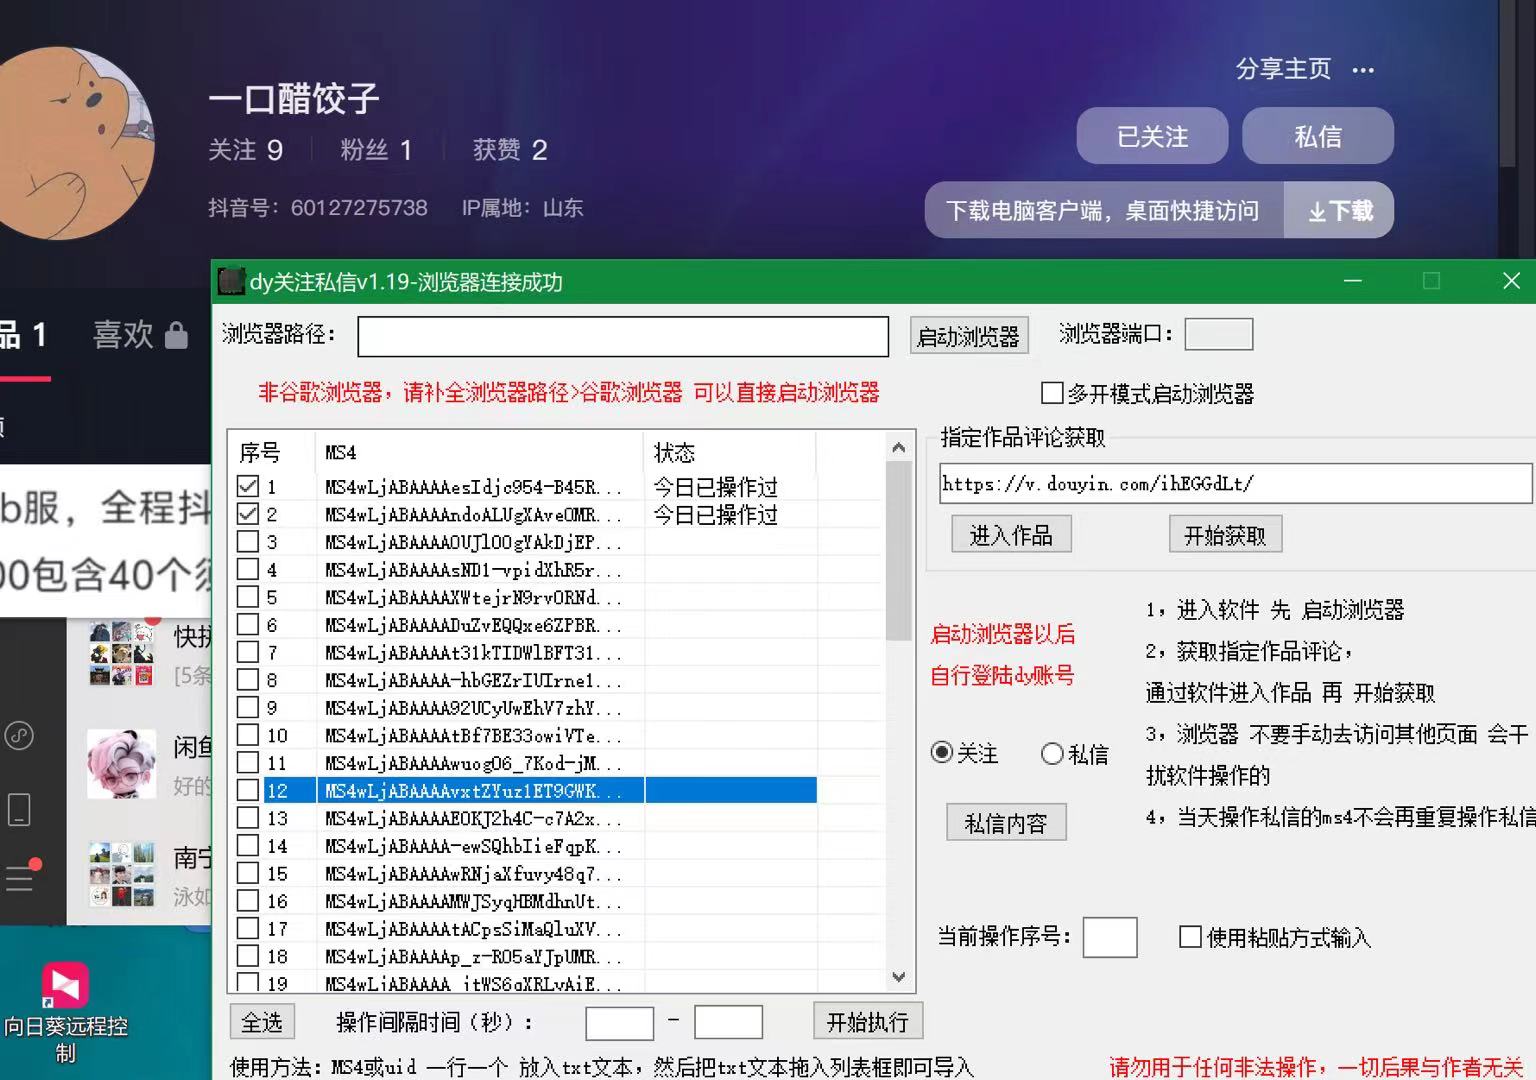The height and width of the screenshot is (1080, 1536).
Task: Open the 闲鱼 chat avatar with pink hair
Action: coord(121,764)
